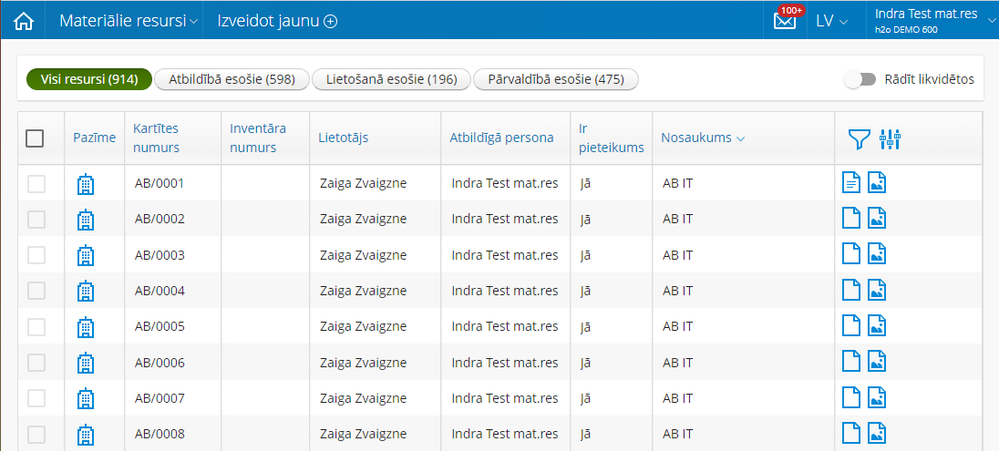View image icon for AB/0003
This screenshot has width=999, height=451.
[x=877, y=255]
